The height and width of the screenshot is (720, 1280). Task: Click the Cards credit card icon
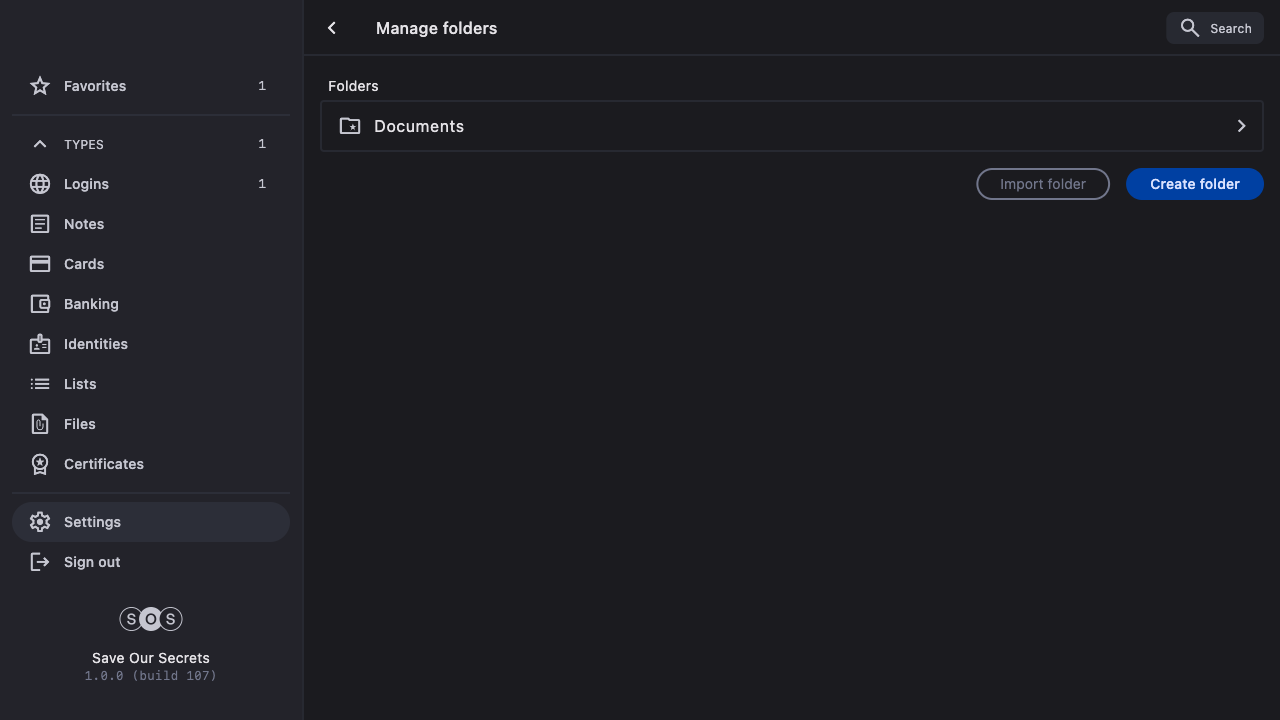tap(40, 264)
